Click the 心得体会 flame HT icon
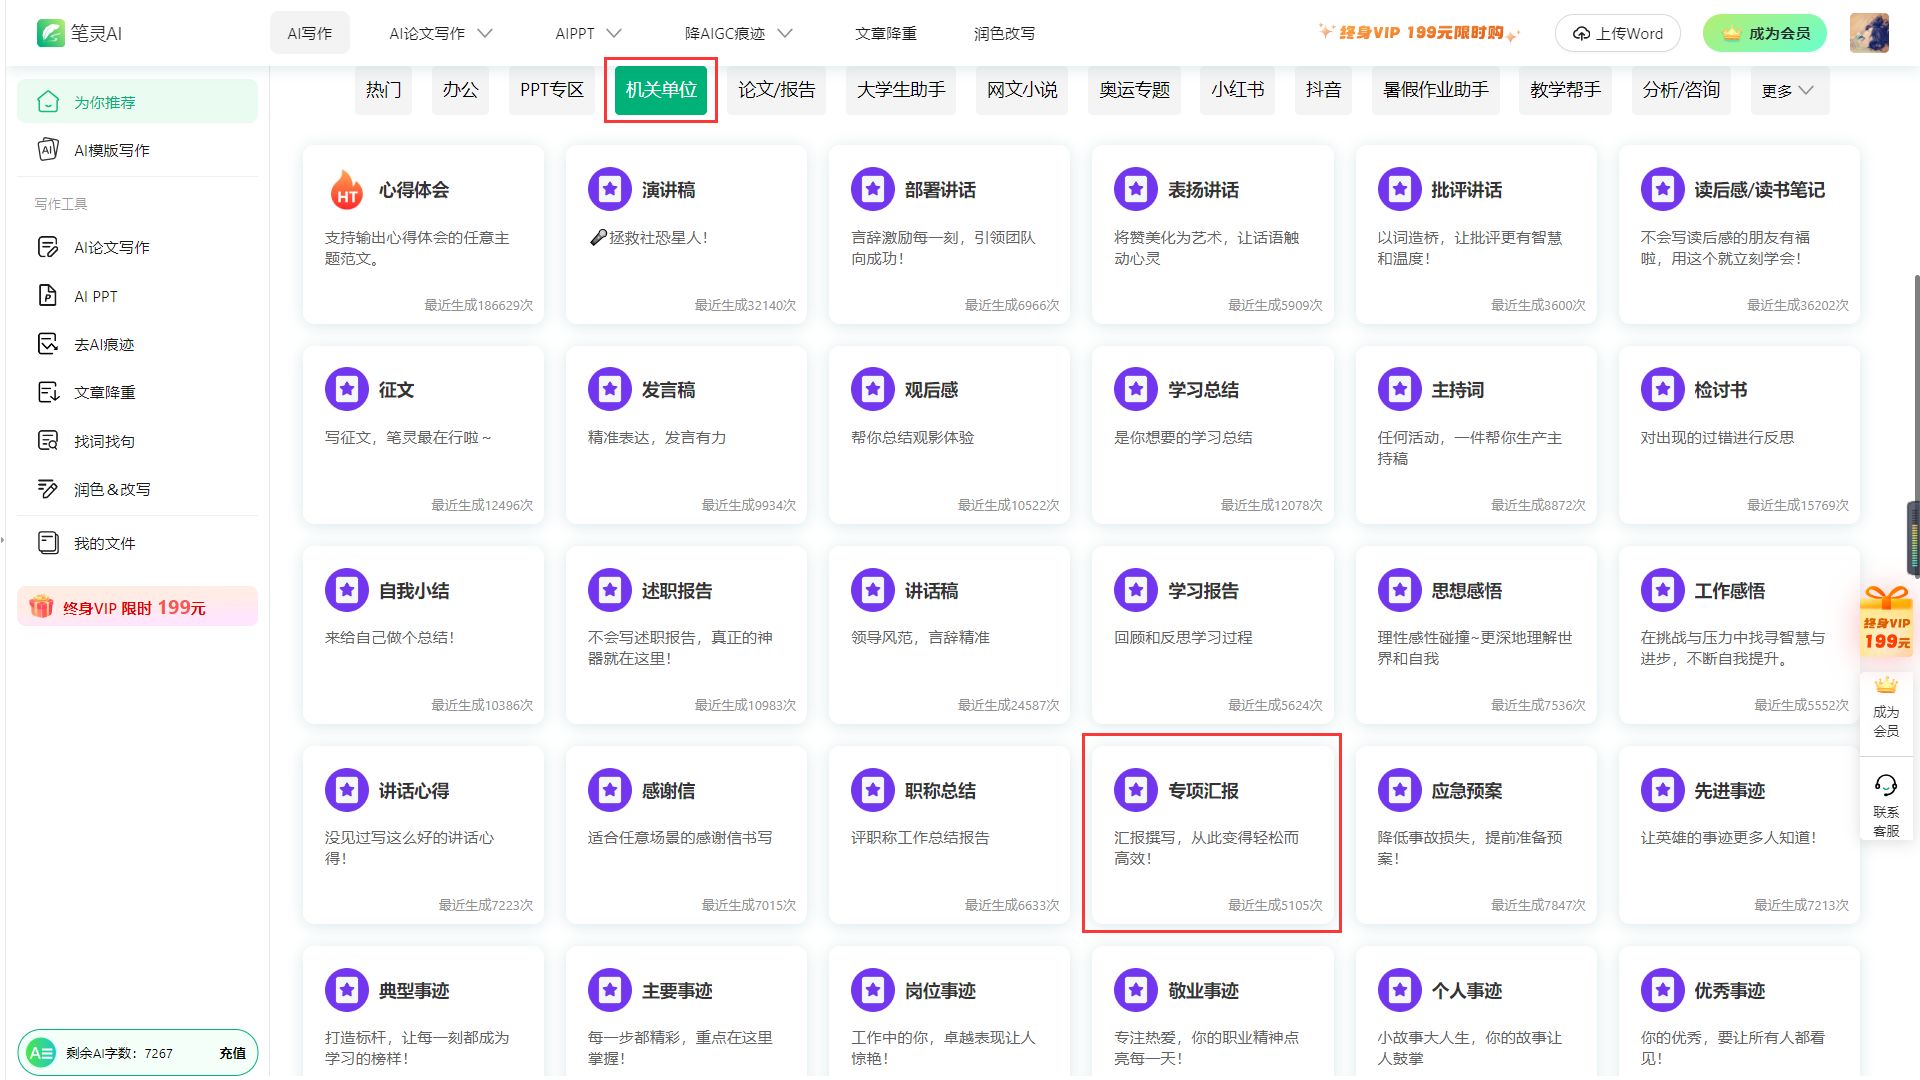The width and height of the screenshot is (1920, 1080). pyautogui.click(x=347, y=190)
